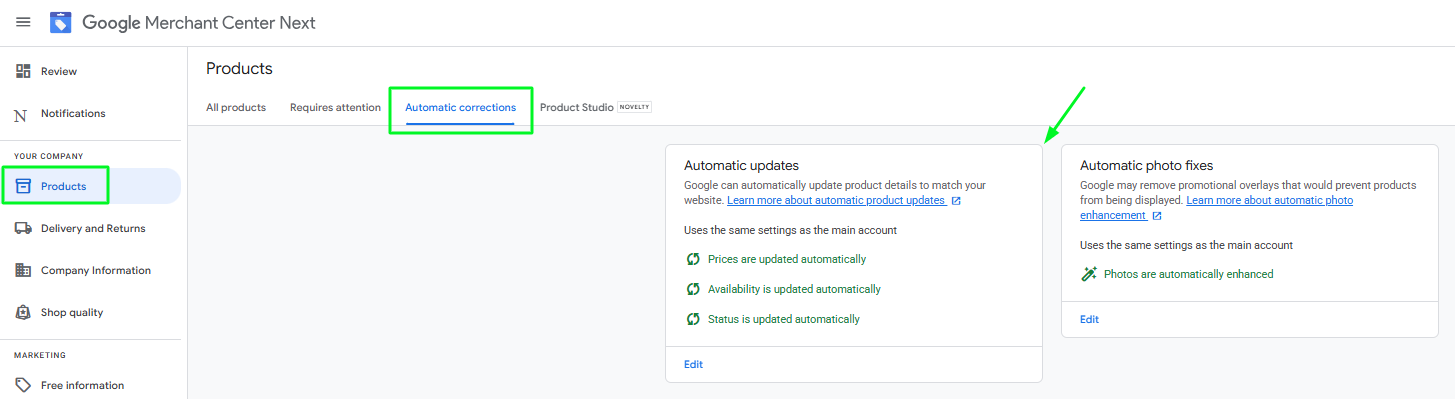Click the sync icon beside Prices updated
The width and height of the screenshot is (1455, 399).
tap(693, 259)
